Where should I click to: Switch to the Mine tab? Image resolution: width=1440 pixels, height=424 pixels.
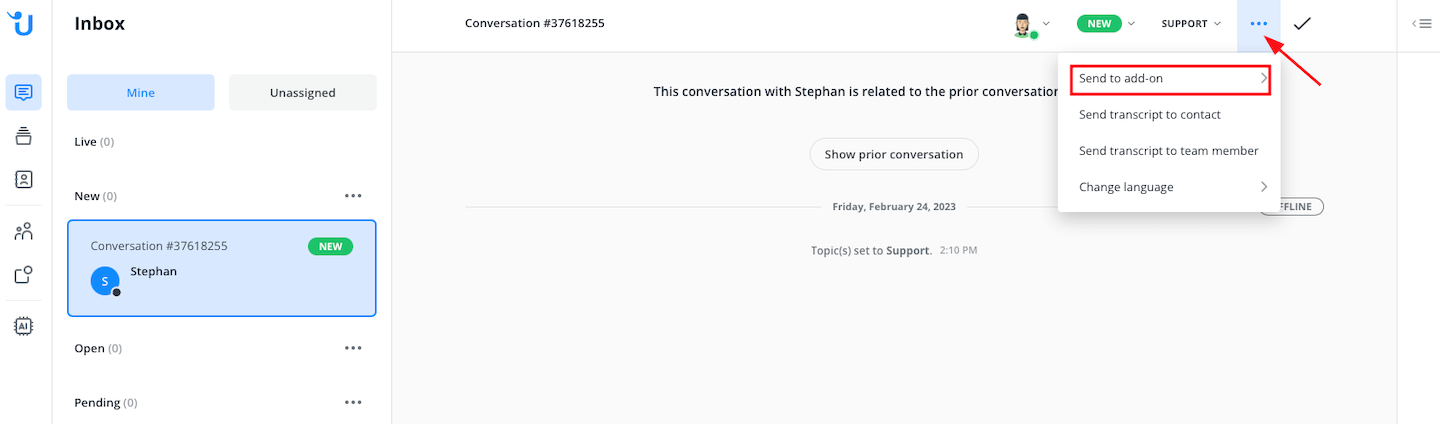tap(141, 93)
